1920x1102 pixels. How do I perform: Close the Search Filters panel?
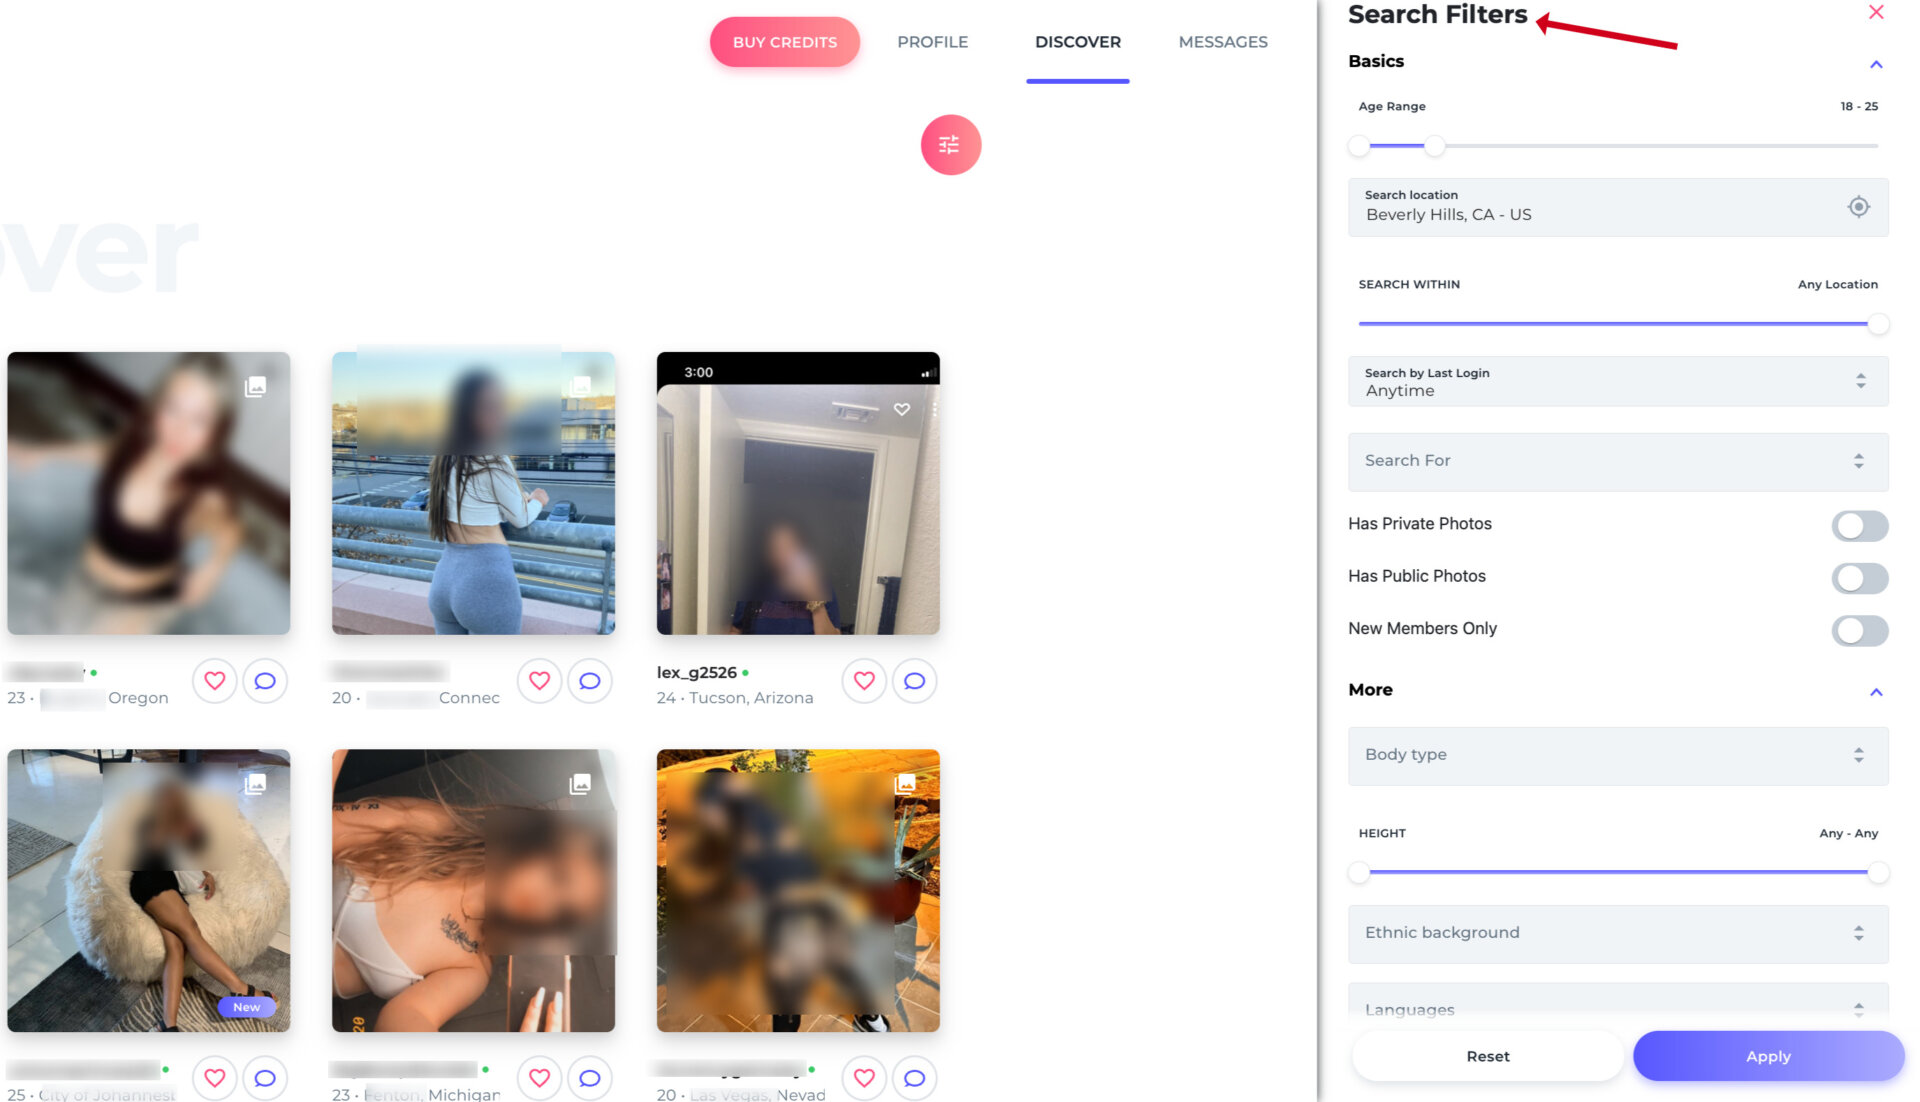point(1876,12)
